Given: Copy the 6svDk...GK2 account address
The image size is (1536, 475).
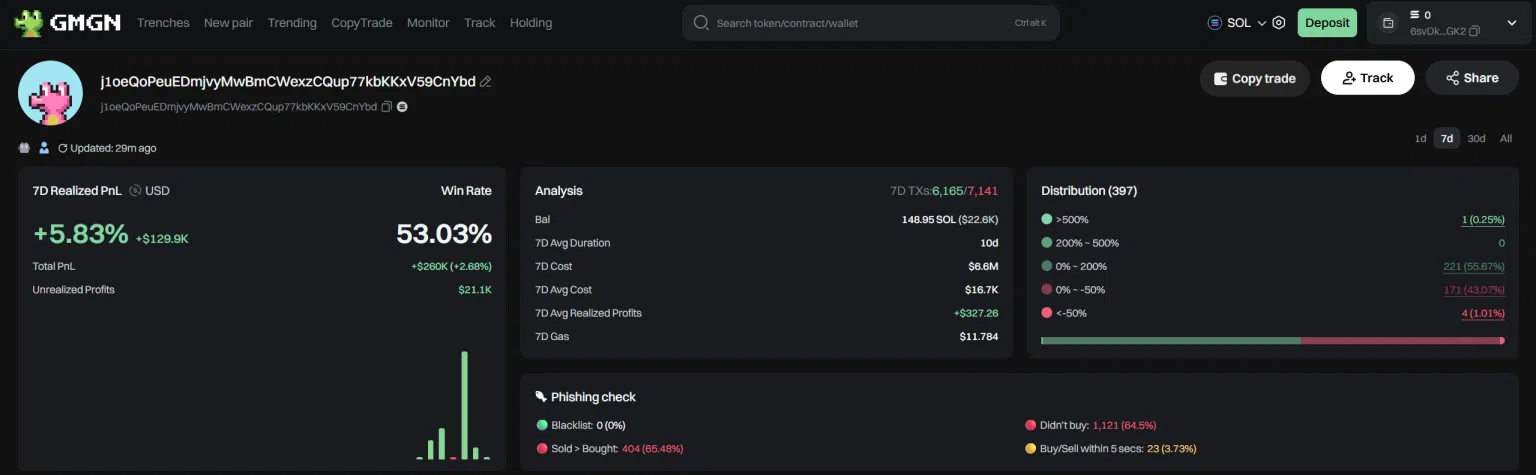Looking at the screenshot, I should [1474, 32].
